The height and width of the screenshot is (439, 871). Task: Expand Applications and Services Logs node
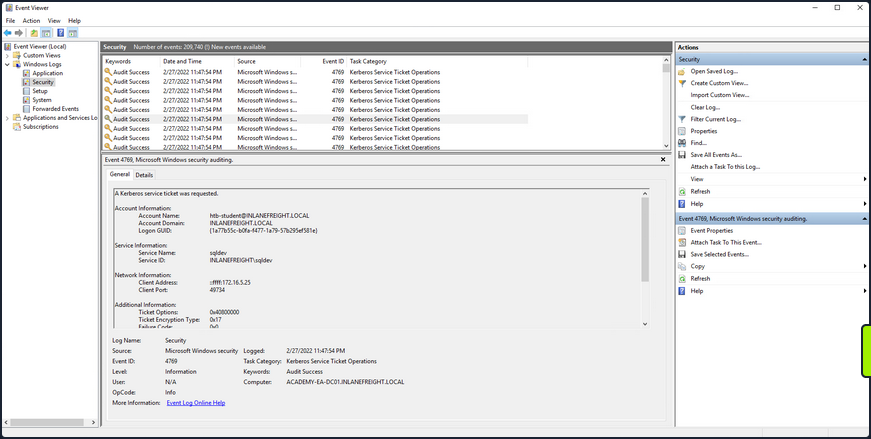click(9, 118)
